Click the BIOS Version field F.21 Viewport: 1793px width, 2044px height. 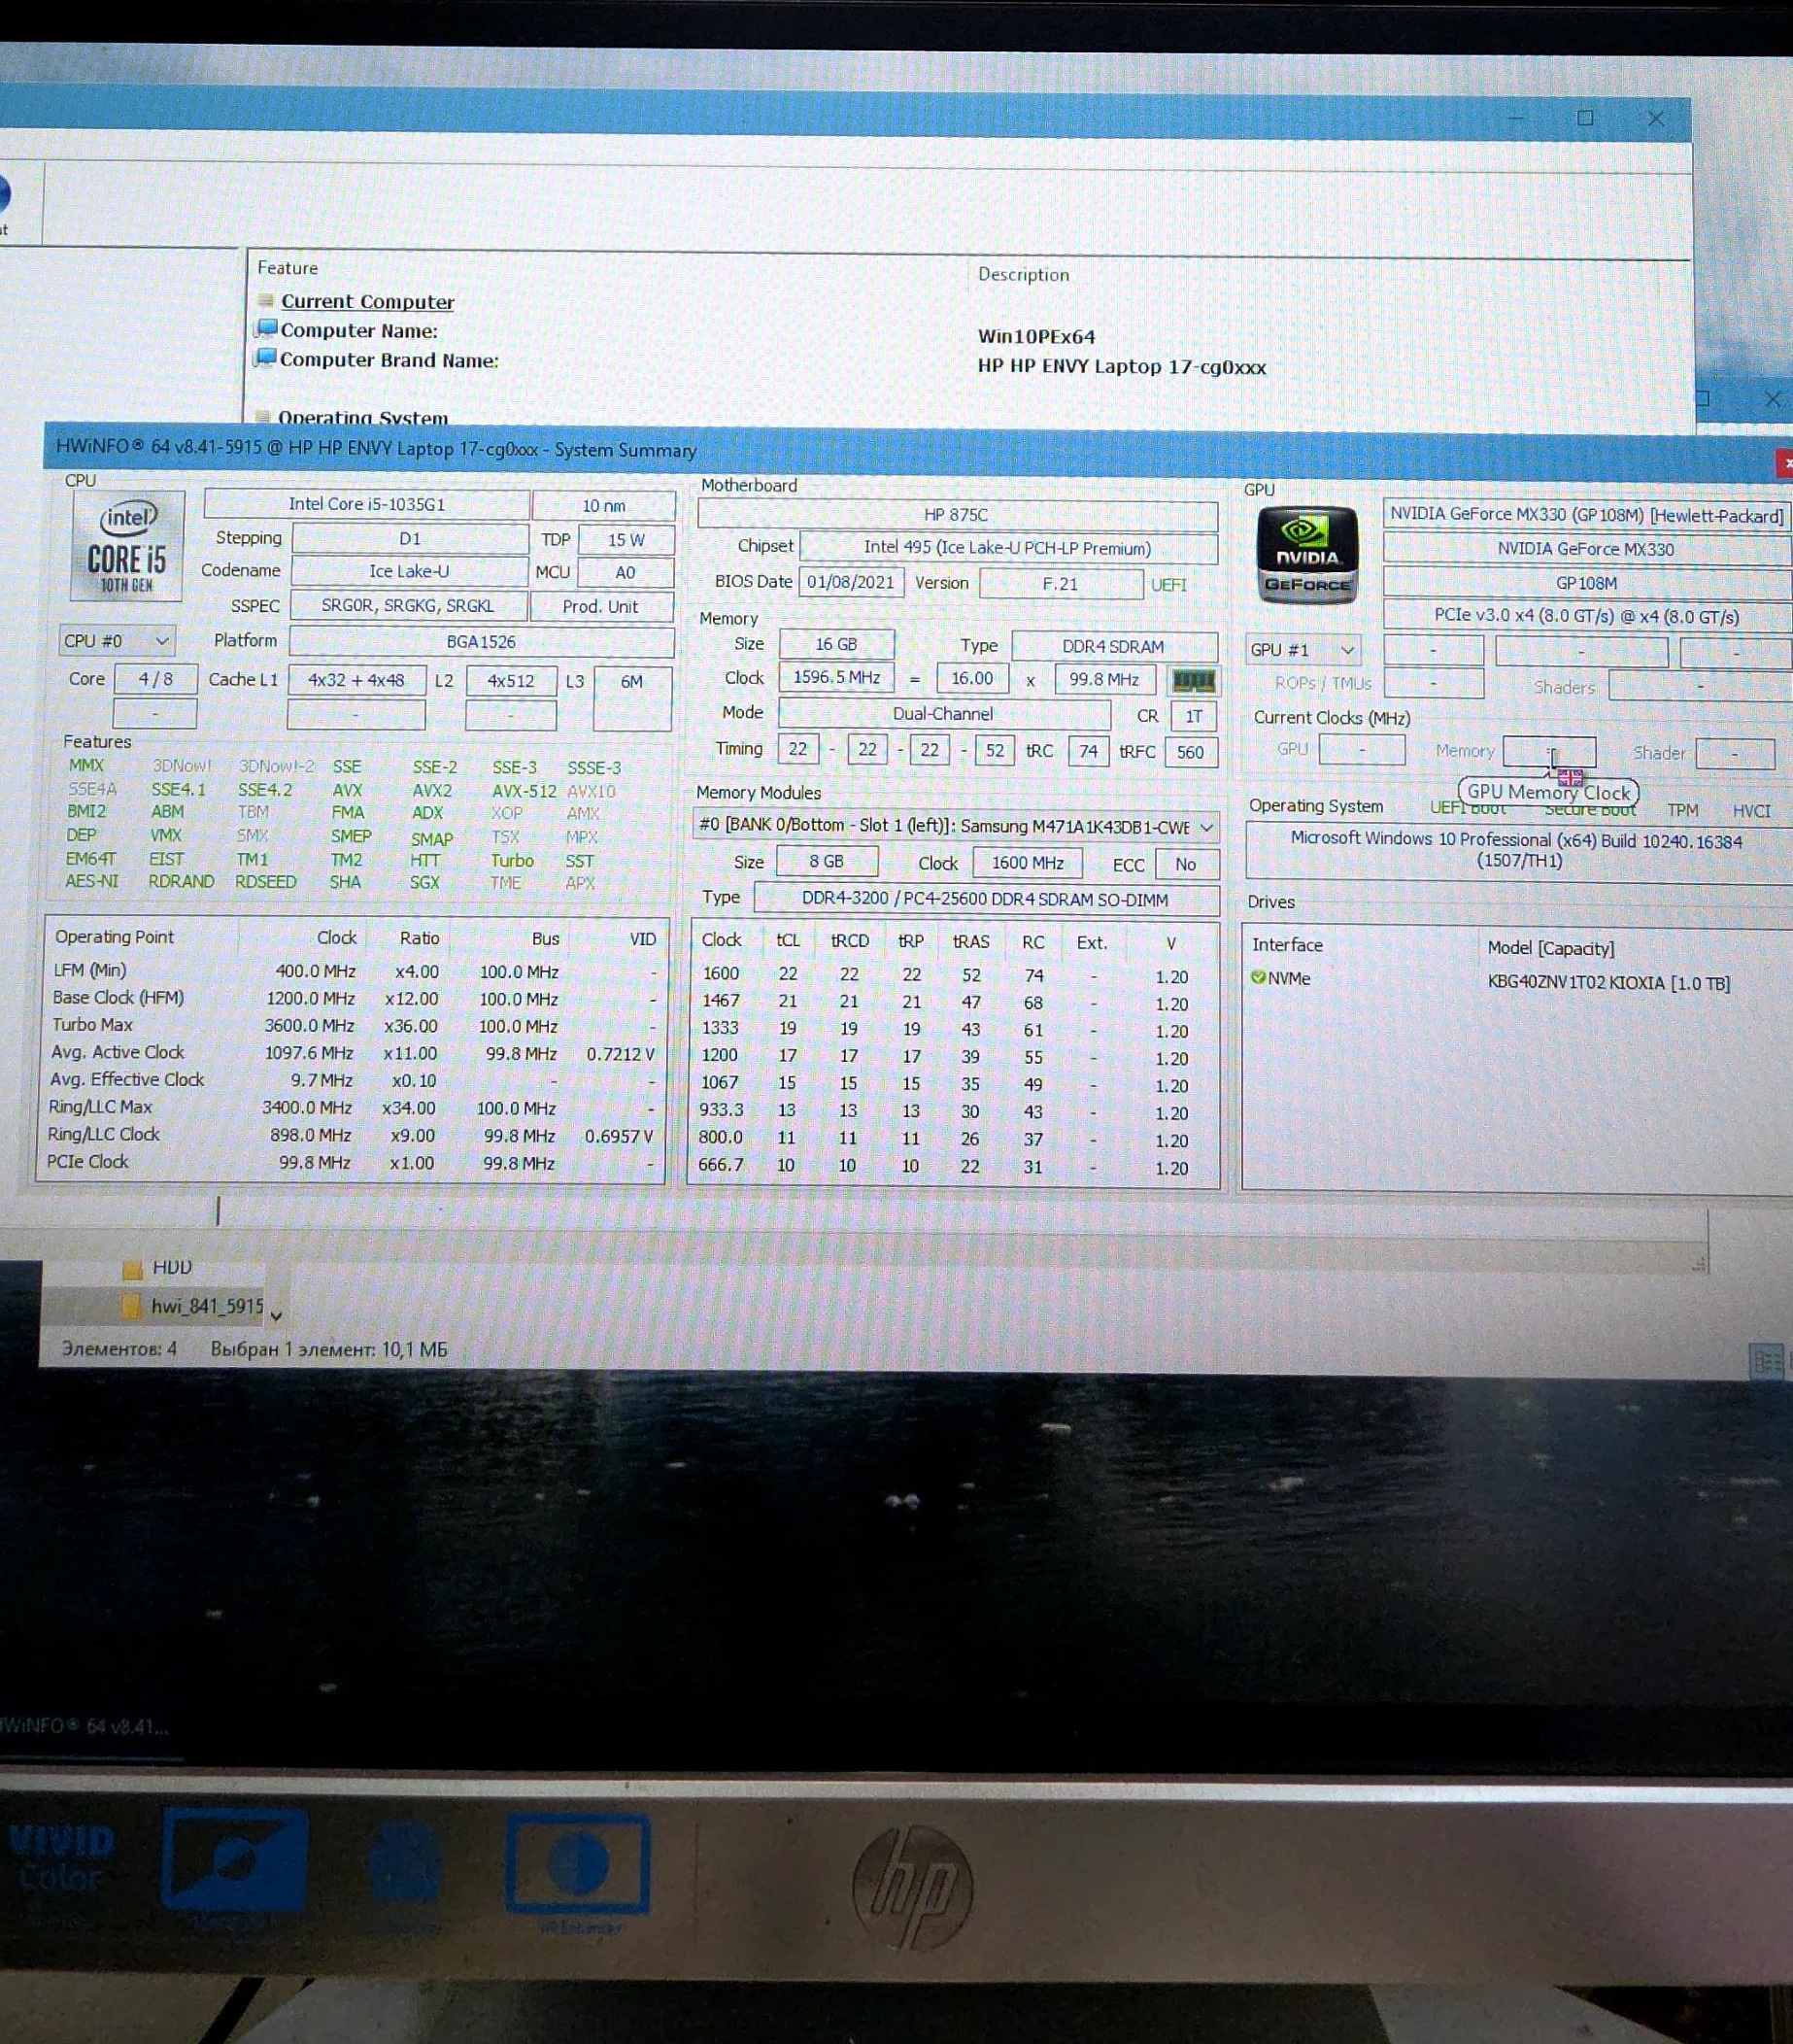tap(1061, 584)
